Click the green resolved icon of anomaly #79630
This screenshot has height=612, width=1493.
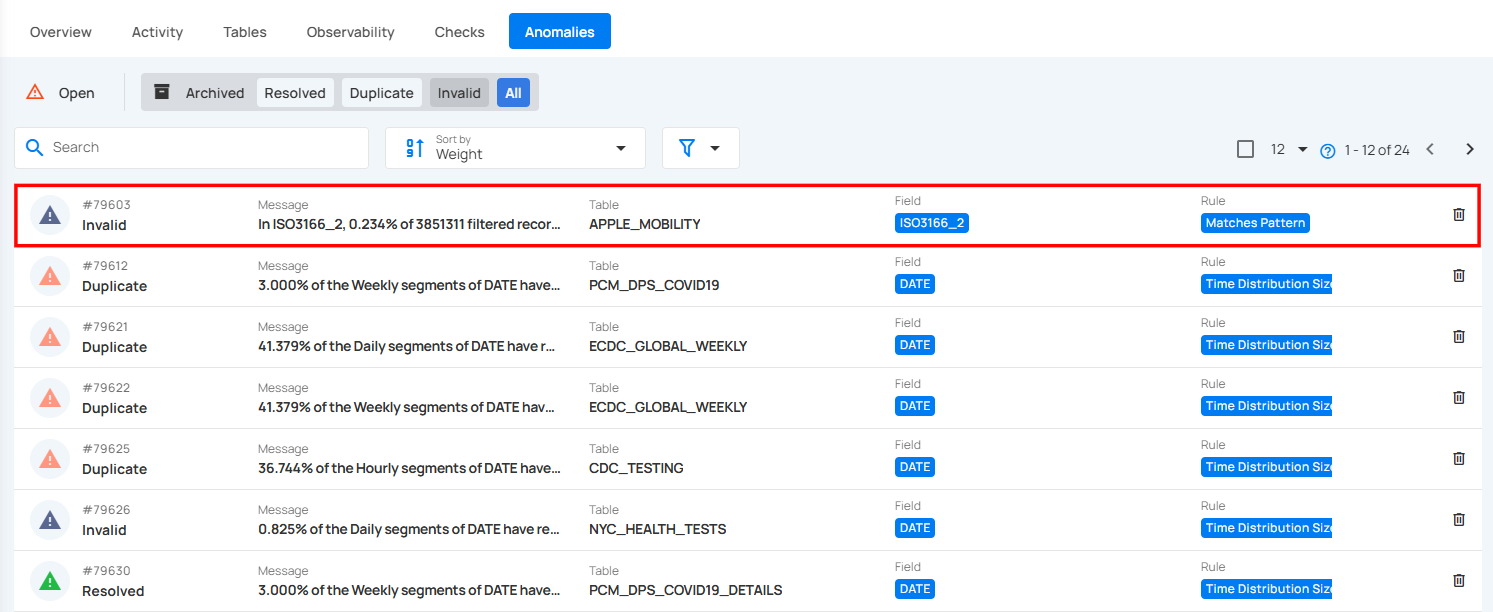click(x=50, y=581)
